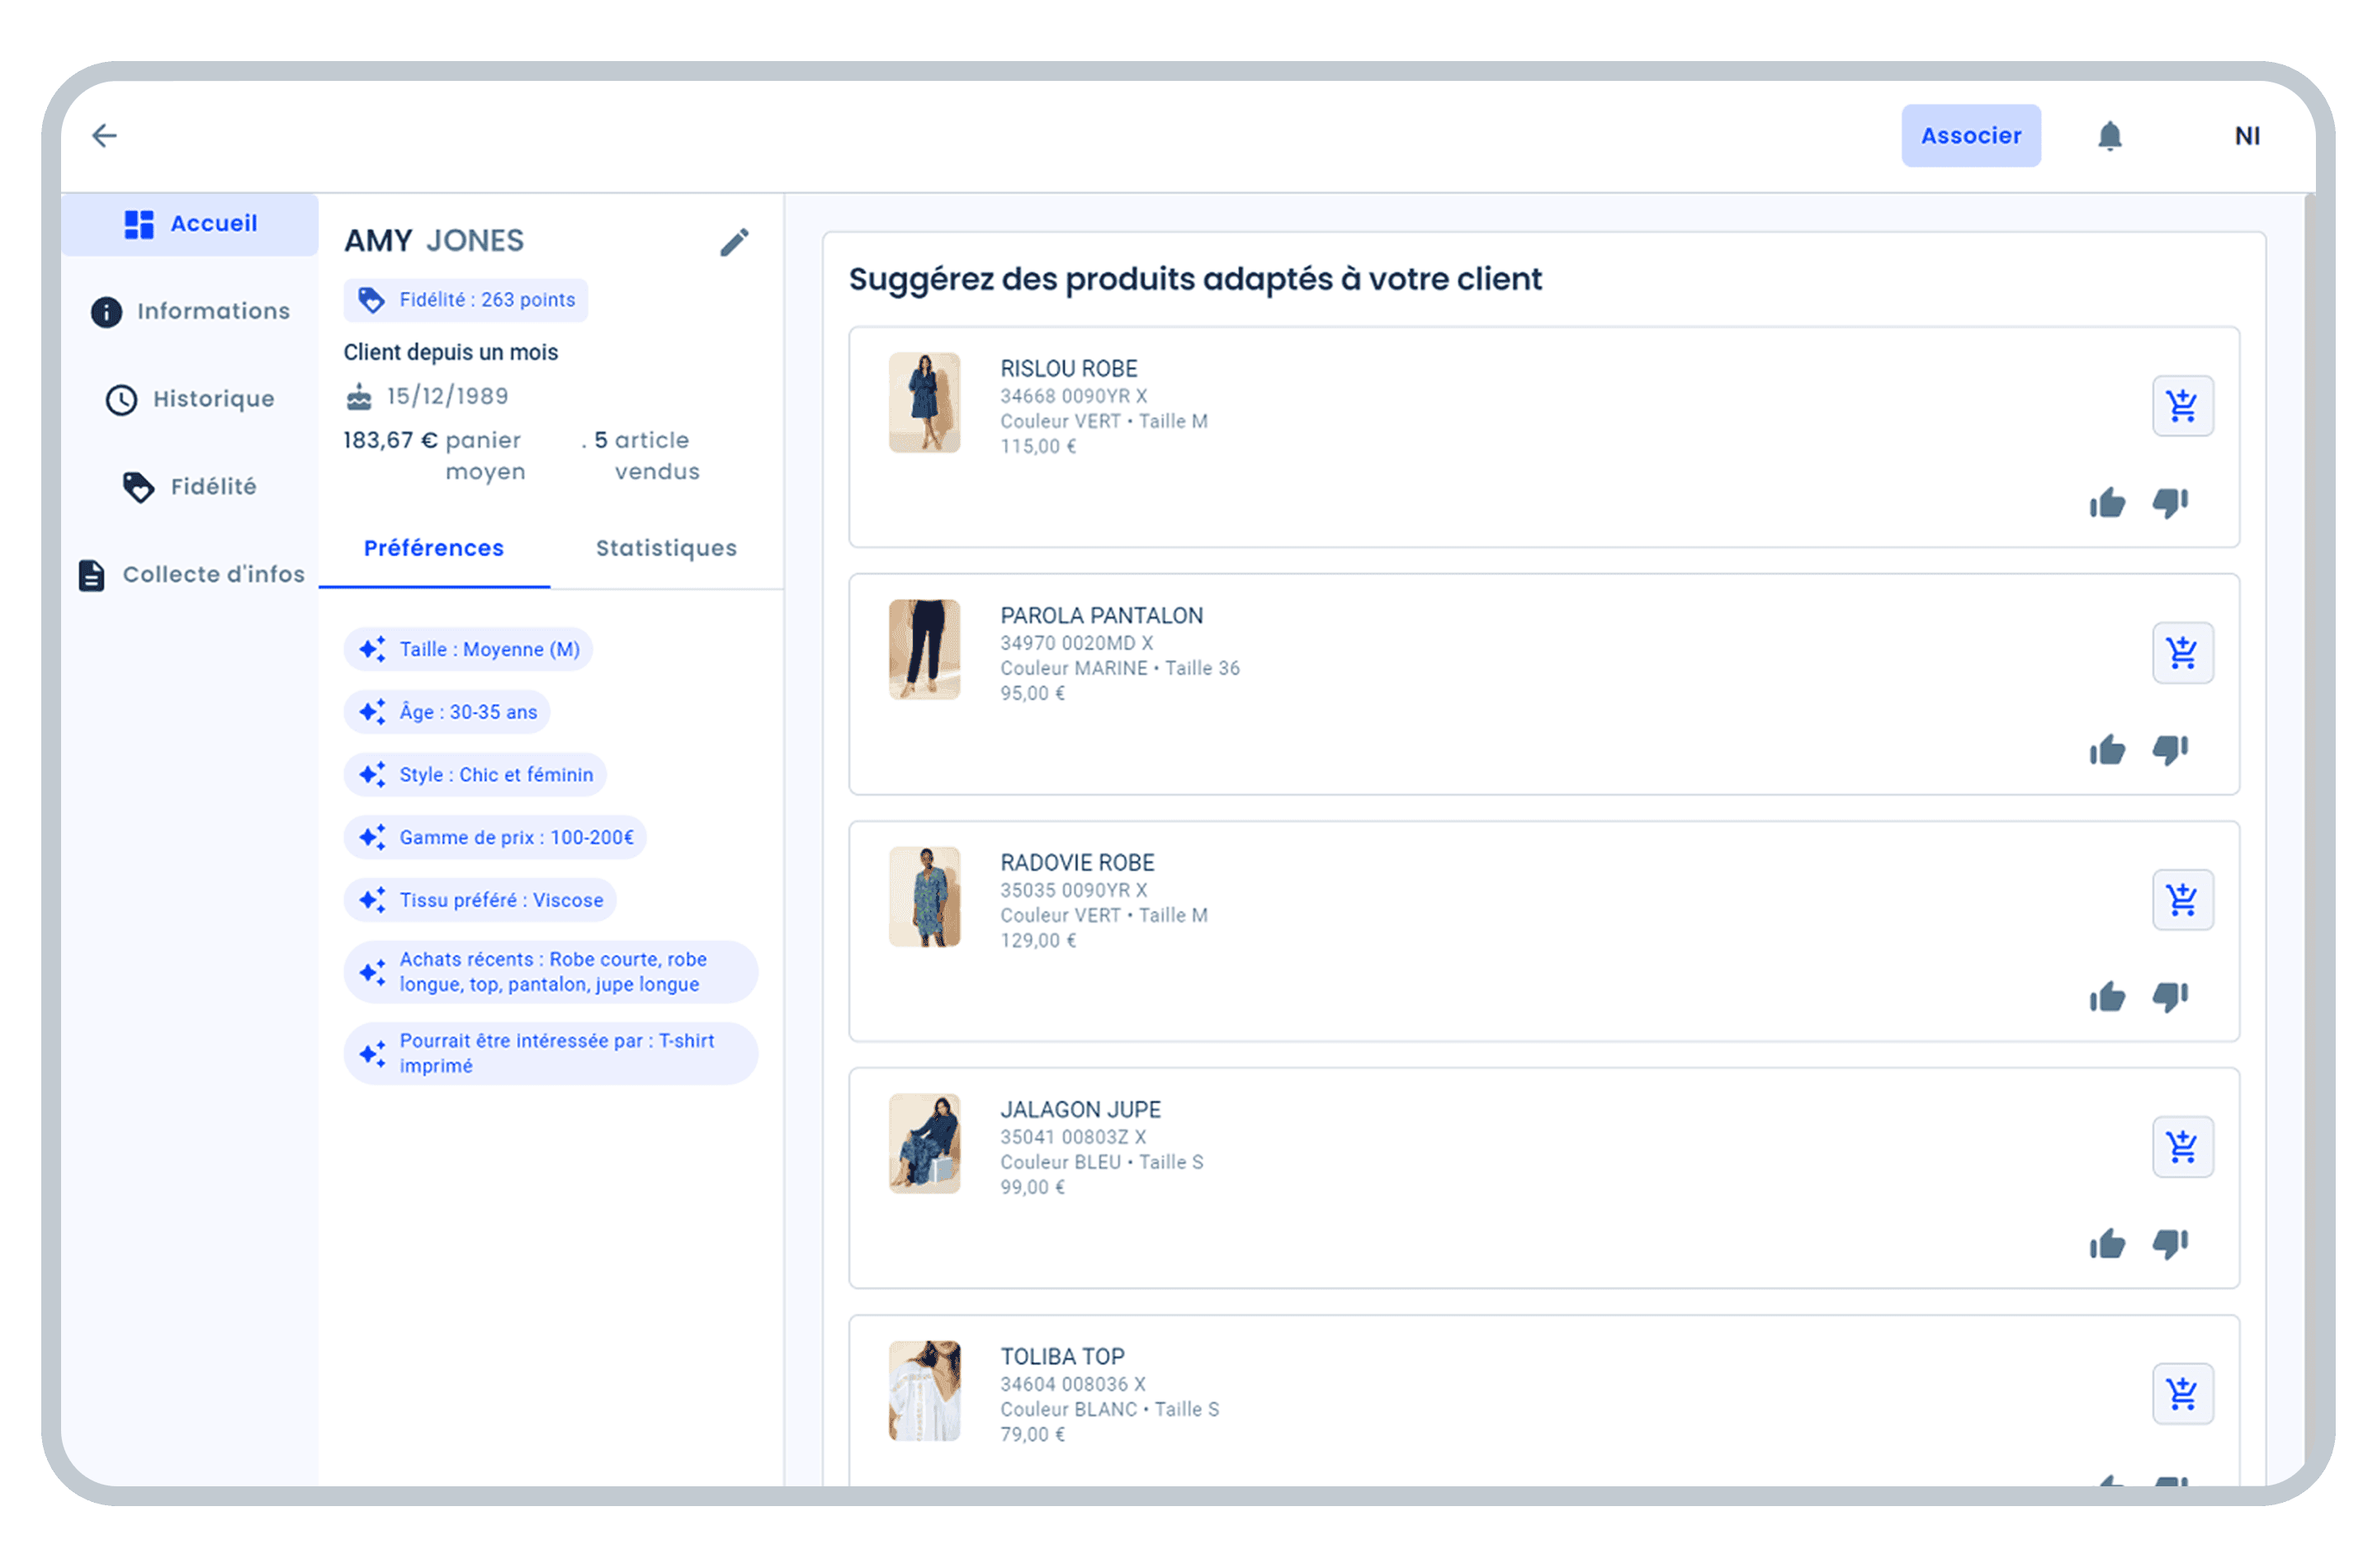Viewport: 2377px width, 1568px height.
Task: Switch to the Statistiques tab
Action: pyautogui.click(x=666, y=548)
